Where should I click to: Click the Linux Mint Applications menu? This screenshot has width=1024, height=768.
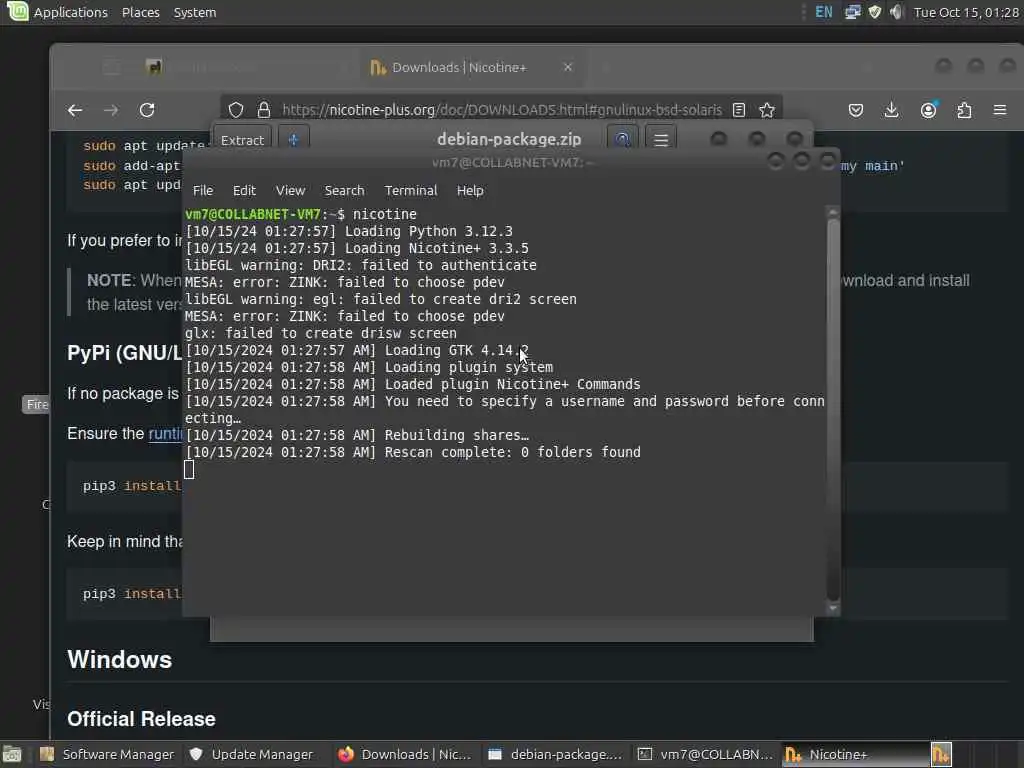pyautogui.click(x=57, y=12)
